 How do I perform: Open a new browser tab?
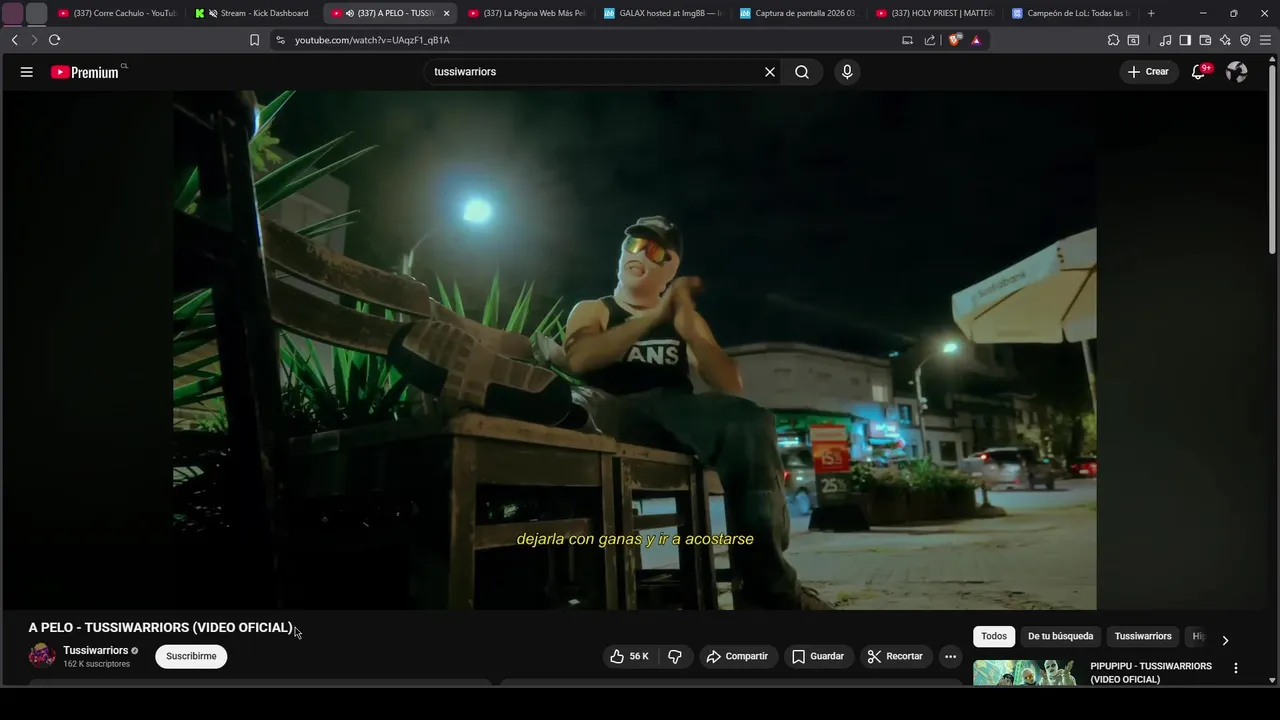1151,13
